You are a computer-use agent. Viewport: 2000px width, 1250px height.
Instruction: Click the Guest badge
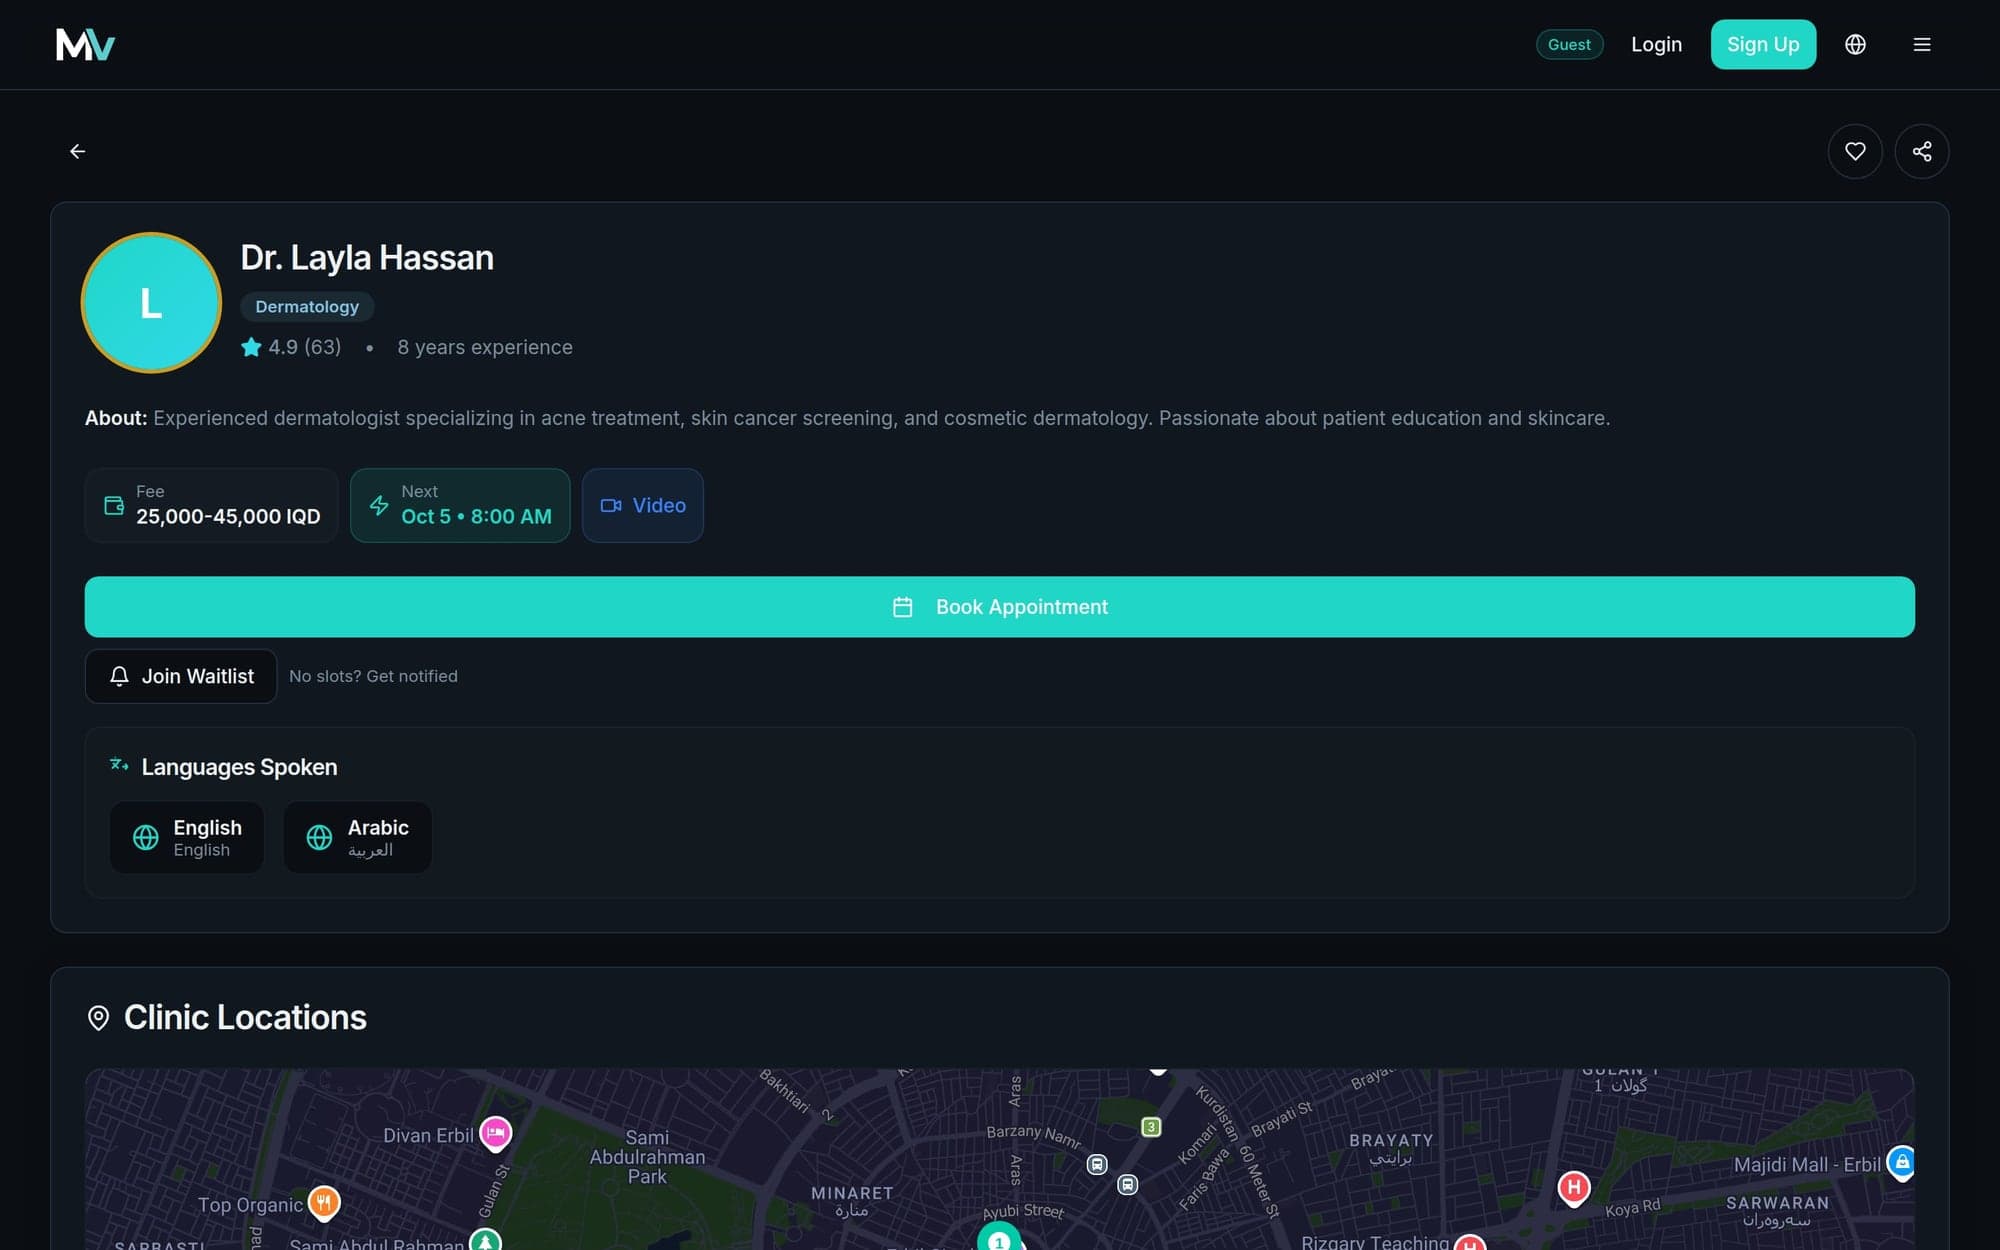click(x=1569, y=44)
